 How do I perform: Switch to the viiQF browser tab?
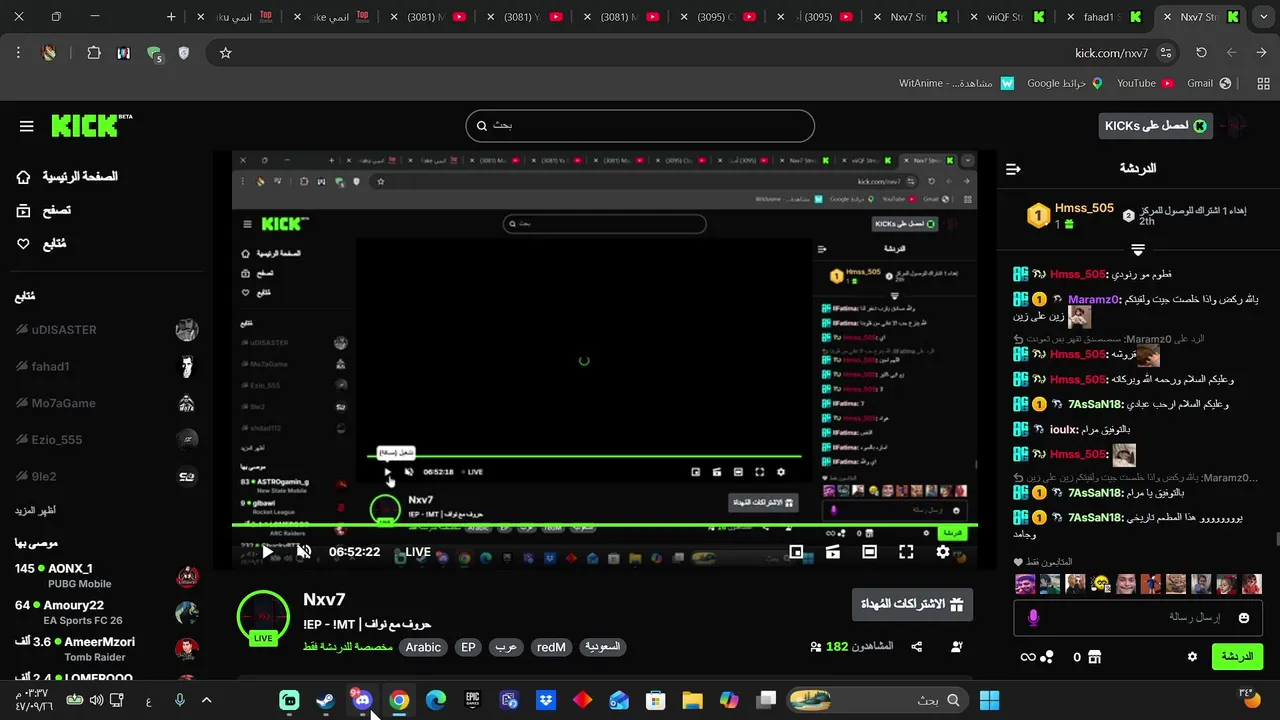[x=1010, y=17]
